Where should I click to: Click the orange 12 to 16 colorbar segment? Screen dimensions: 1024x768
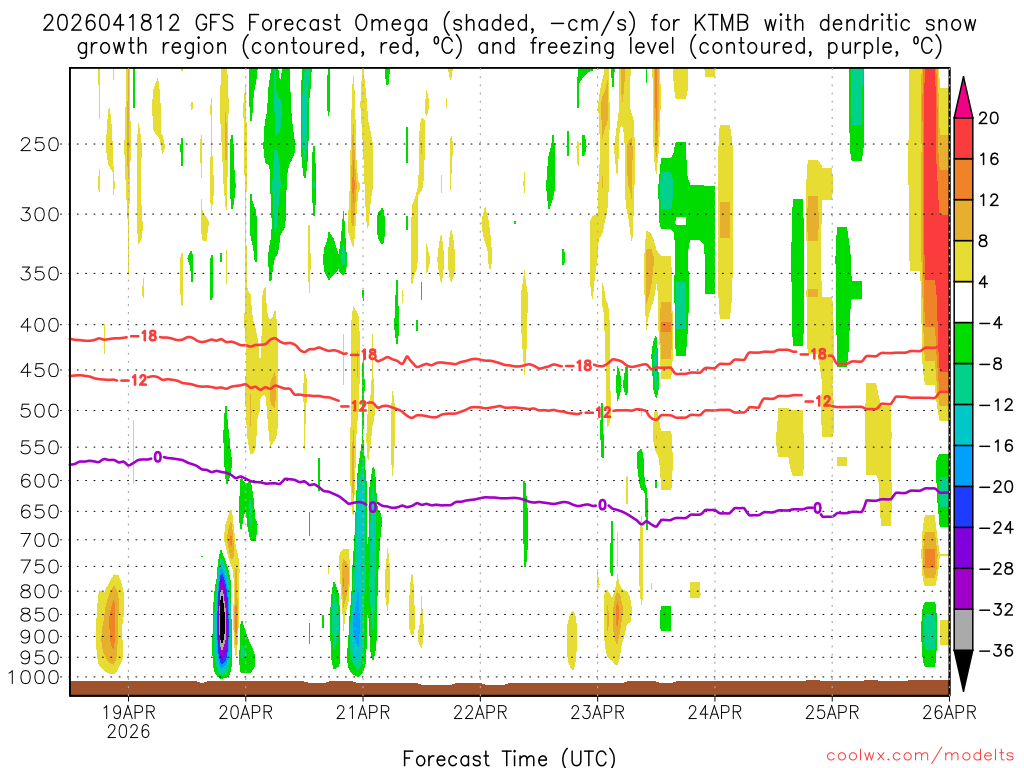point(963,180)
